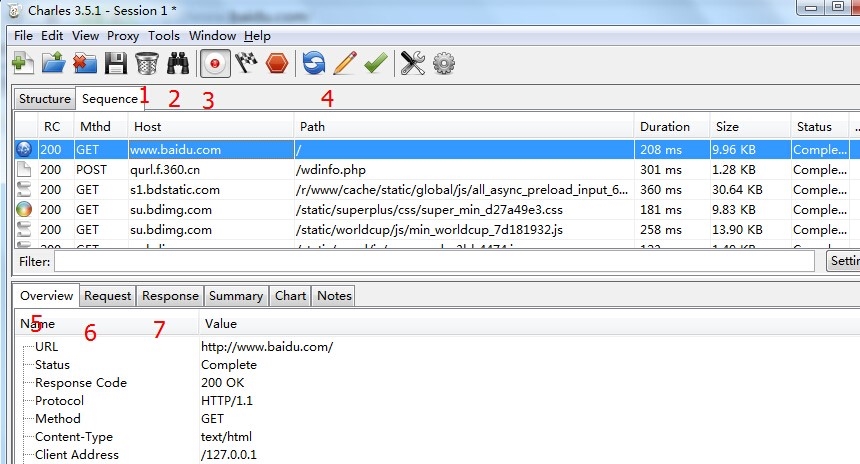Screen dimensions: 860x464
Task: Click the http://www.baidu.com/ URL value
Action: 267,347
